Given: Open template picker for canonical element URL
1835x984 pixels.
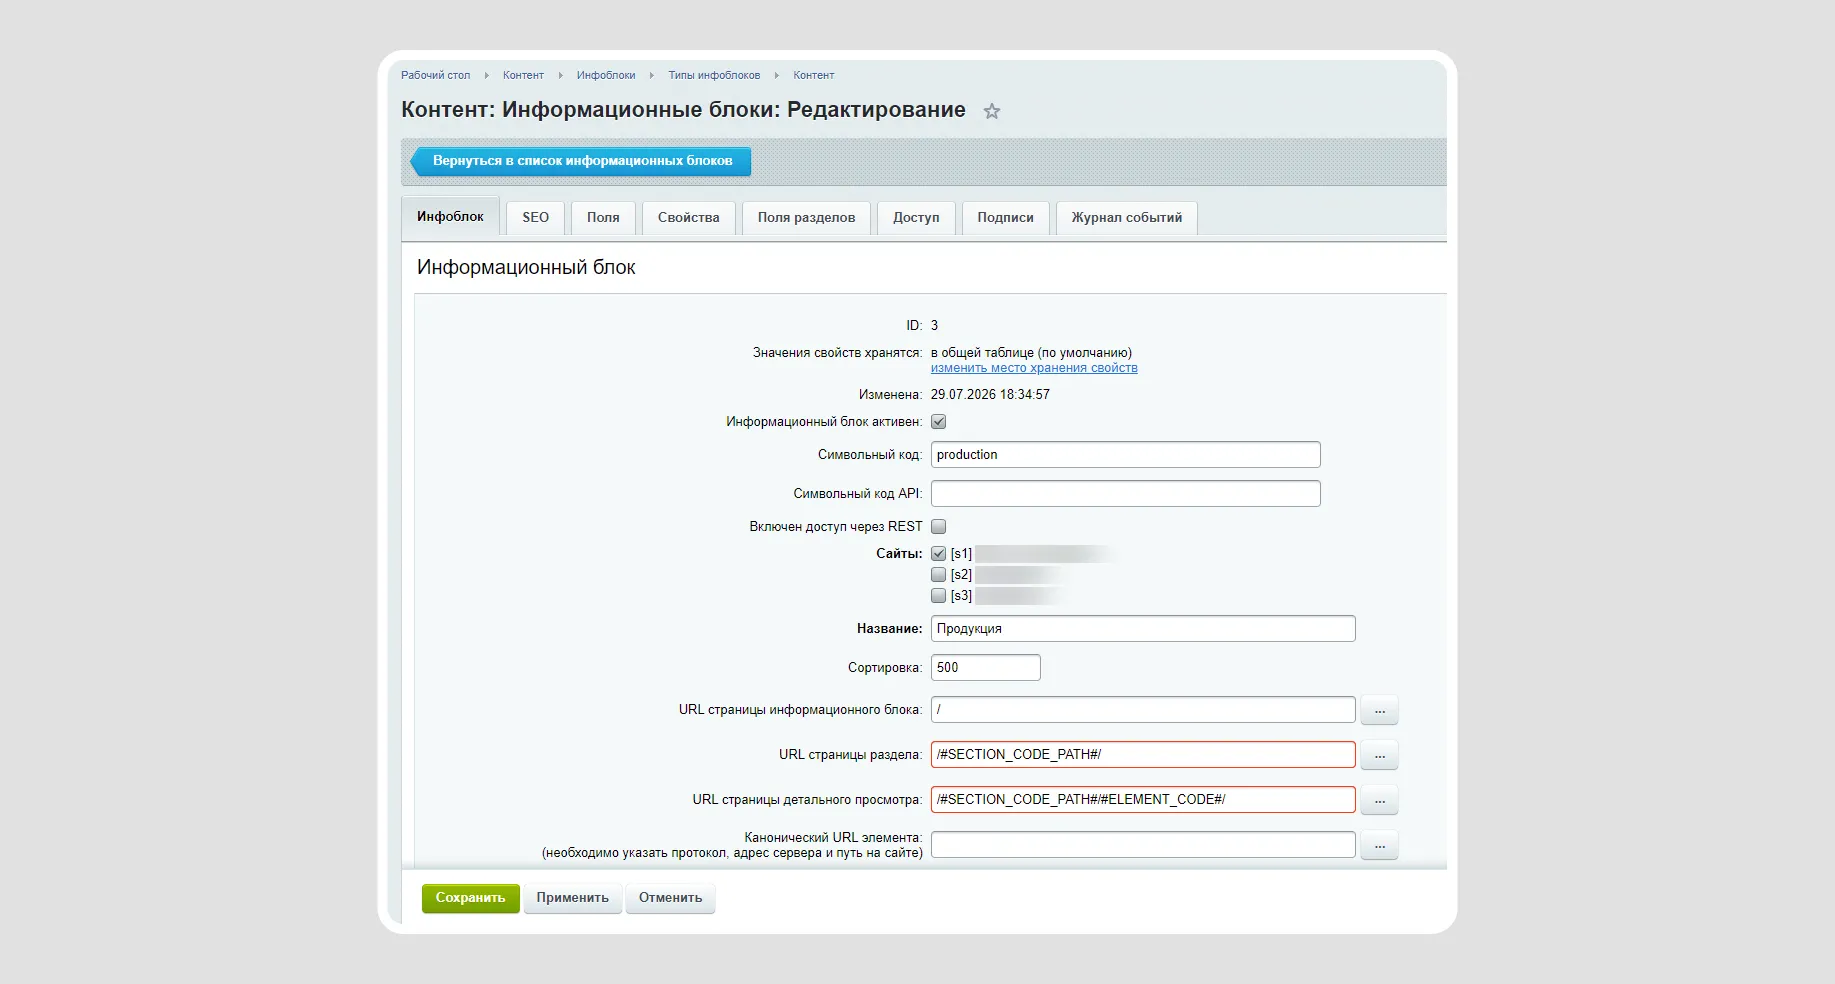Looking at the screenshot, I should click(1379, 845).
